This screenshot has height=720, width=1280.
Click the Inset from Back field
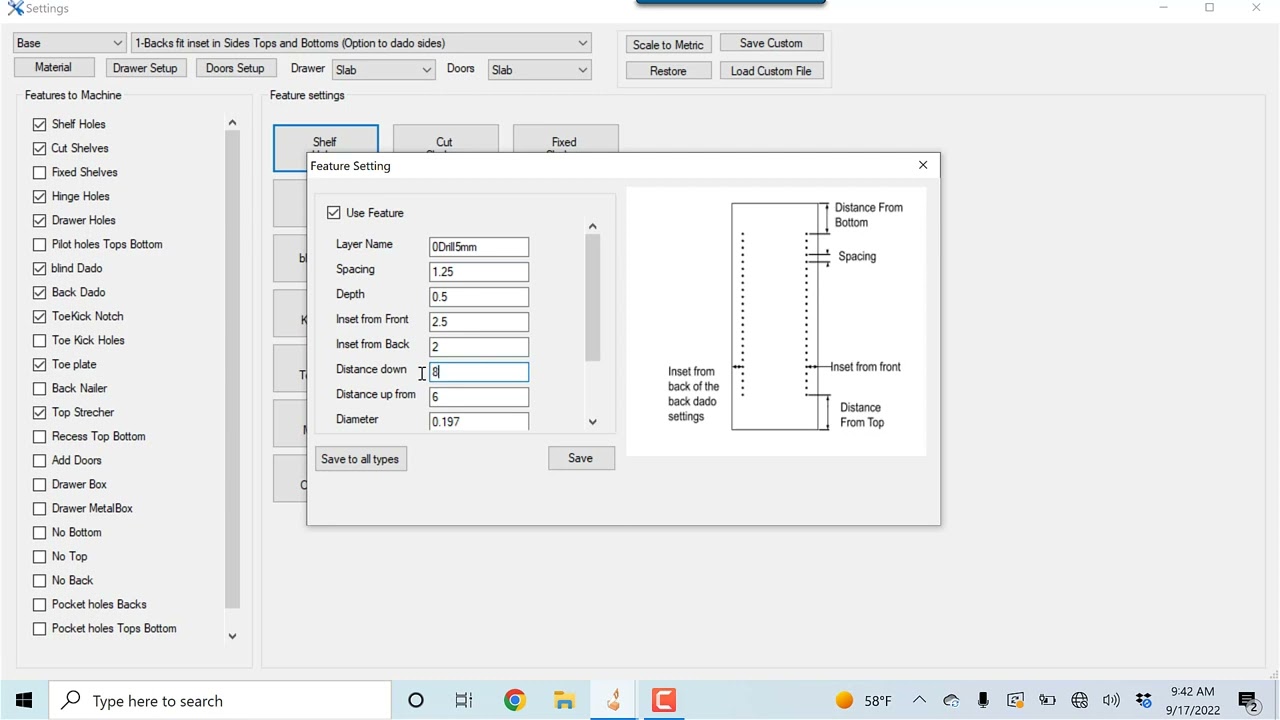[479, 347]
